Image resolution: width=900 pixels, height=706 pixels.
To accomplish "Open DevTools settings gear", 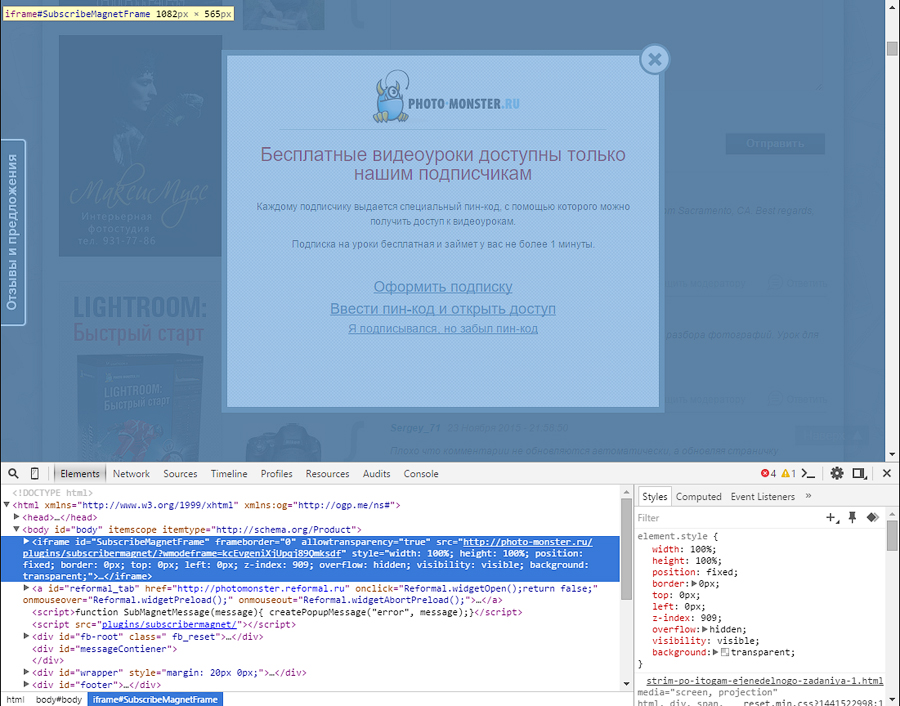I will pos(837,474).
